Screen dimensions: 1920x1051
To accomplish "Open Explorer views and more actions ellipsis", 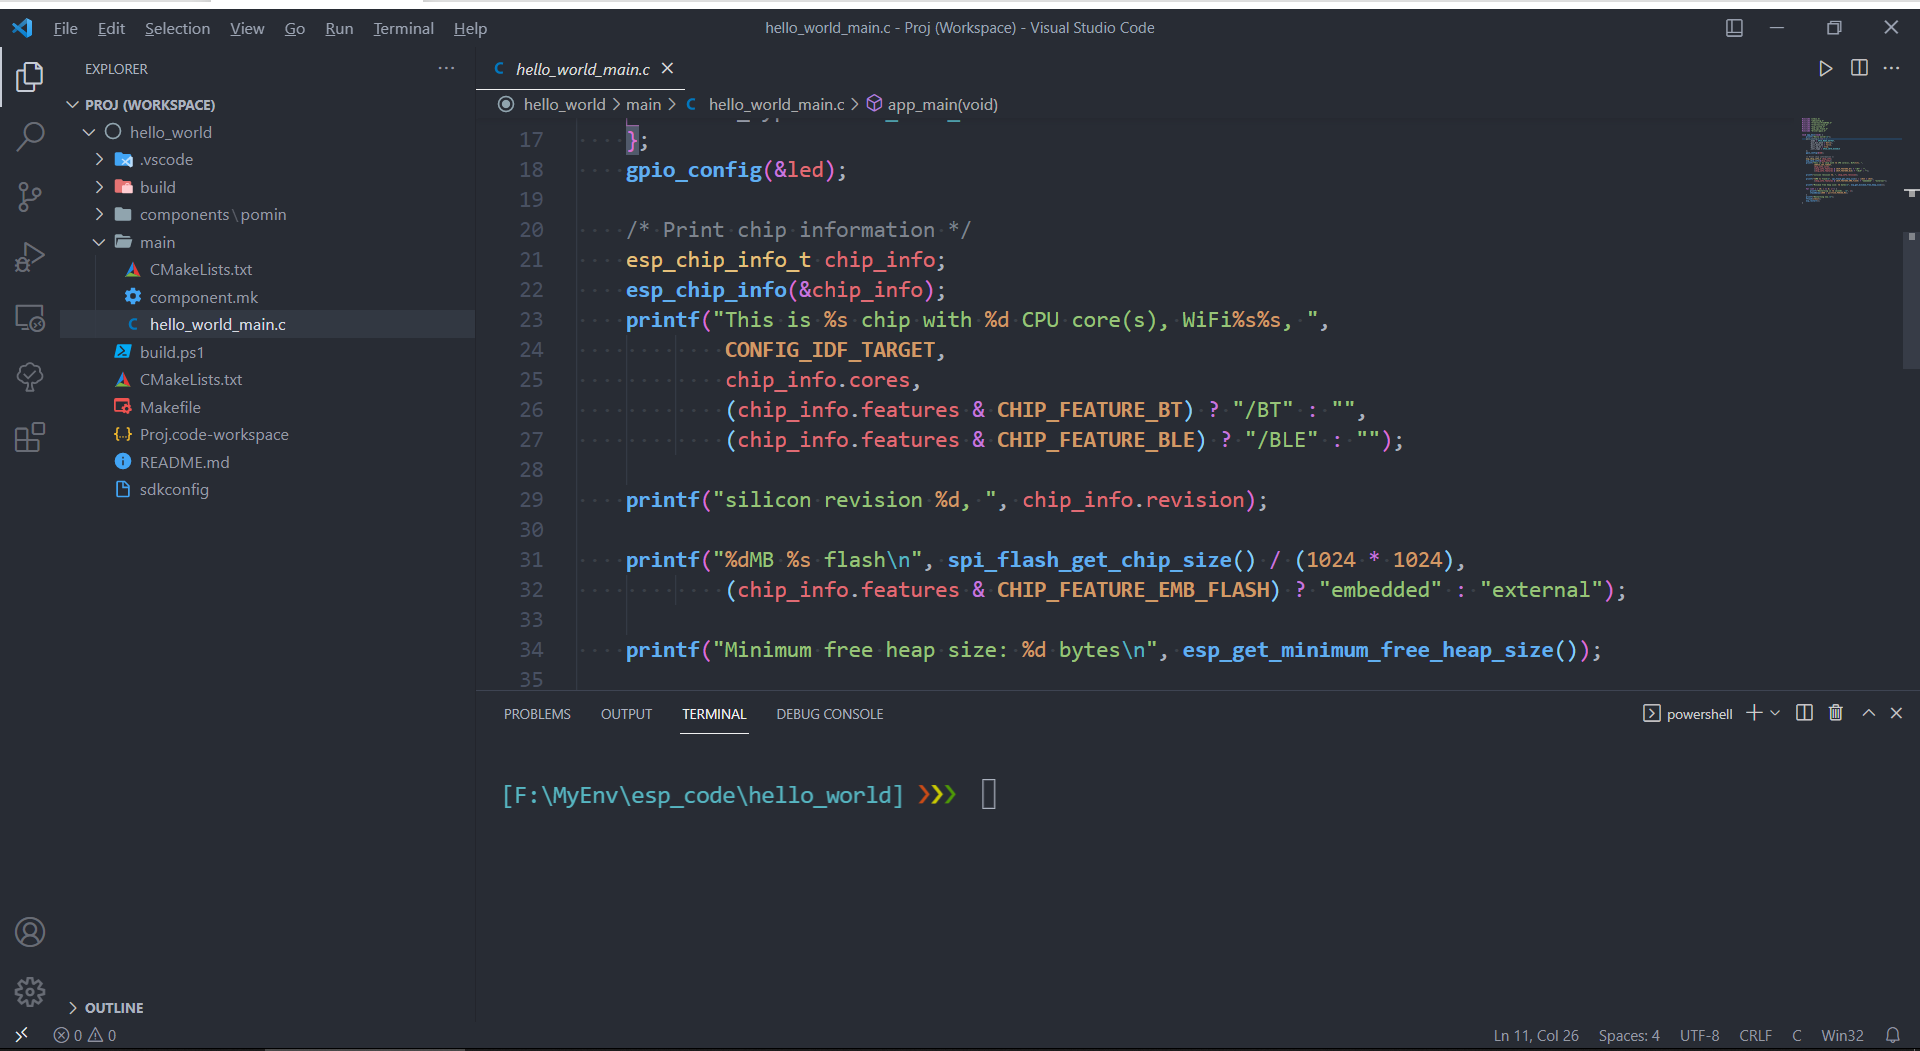I will (x=446, y=68).
